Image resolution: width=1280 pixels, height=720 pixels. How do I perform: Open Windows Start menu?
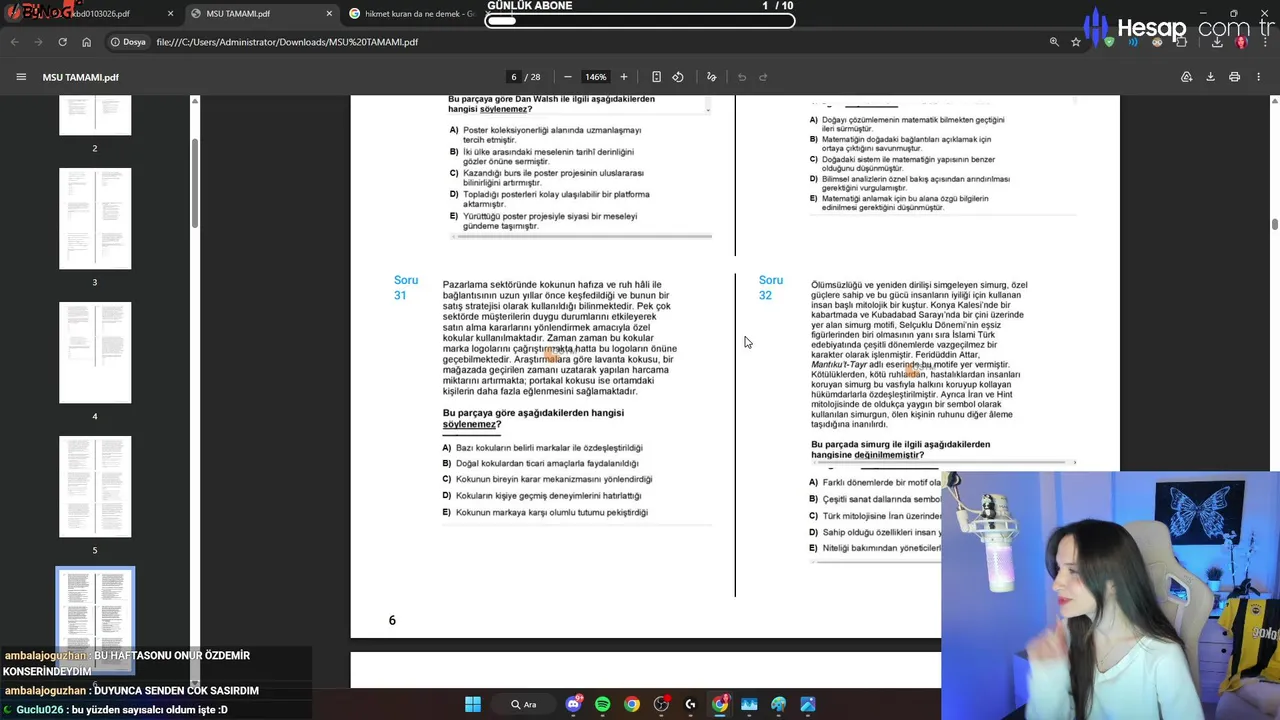[472, 704]
